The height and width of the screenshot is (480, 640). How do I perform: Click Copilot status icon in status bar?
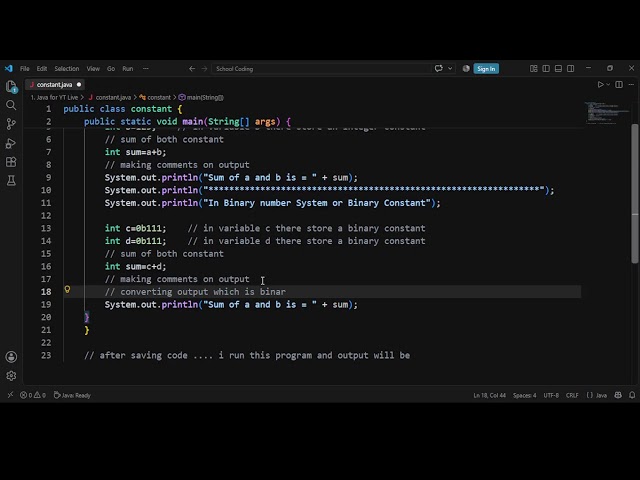[618, 395]
